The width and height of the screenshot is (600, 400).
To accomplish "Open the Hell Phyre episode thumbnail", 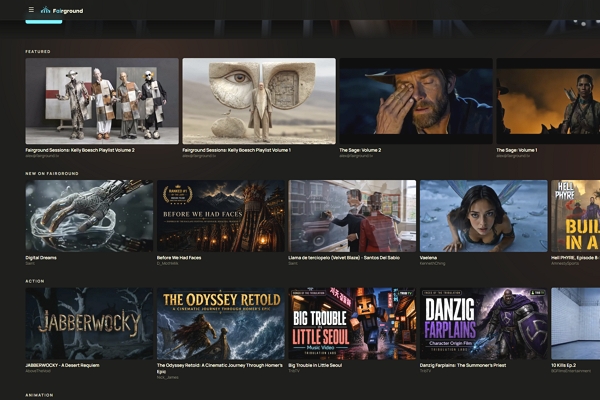I will coord(576,216).
